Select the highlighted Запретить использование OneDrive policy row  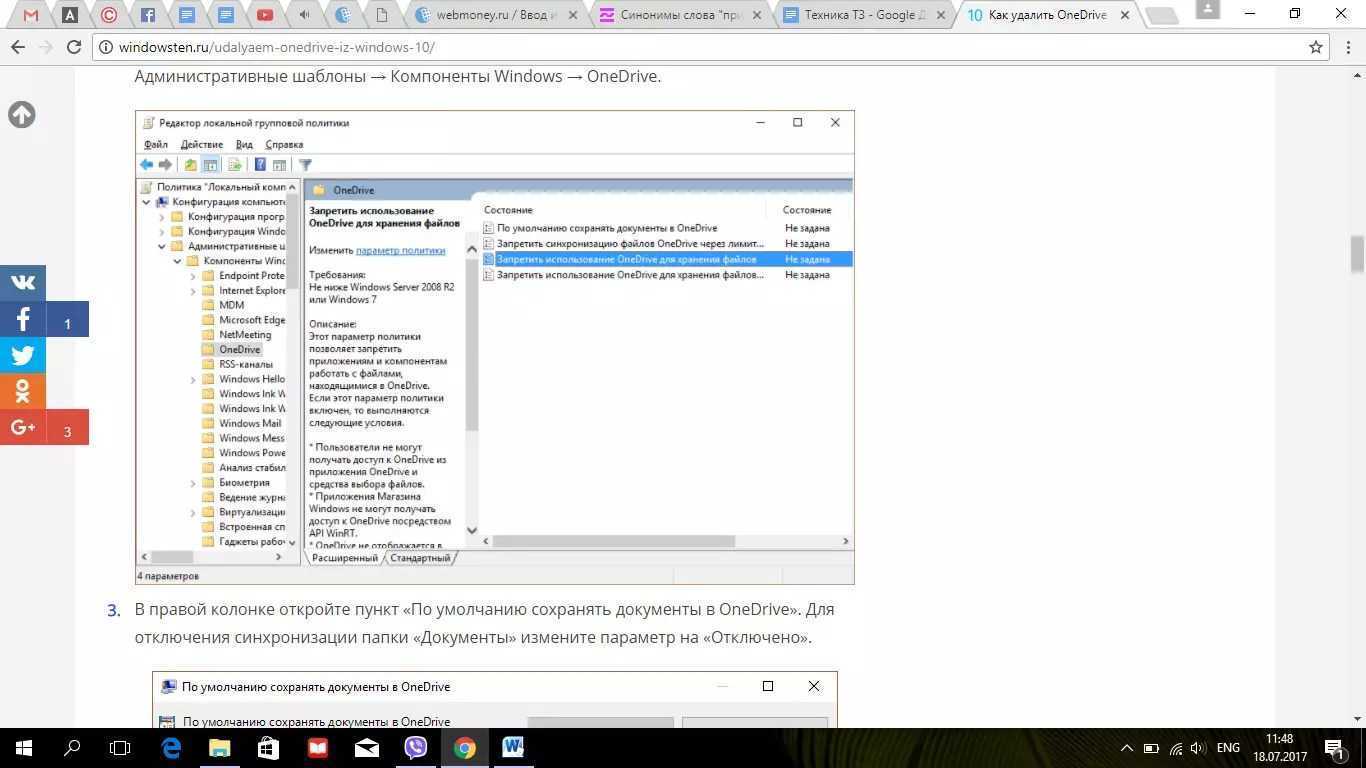[667, 259]
